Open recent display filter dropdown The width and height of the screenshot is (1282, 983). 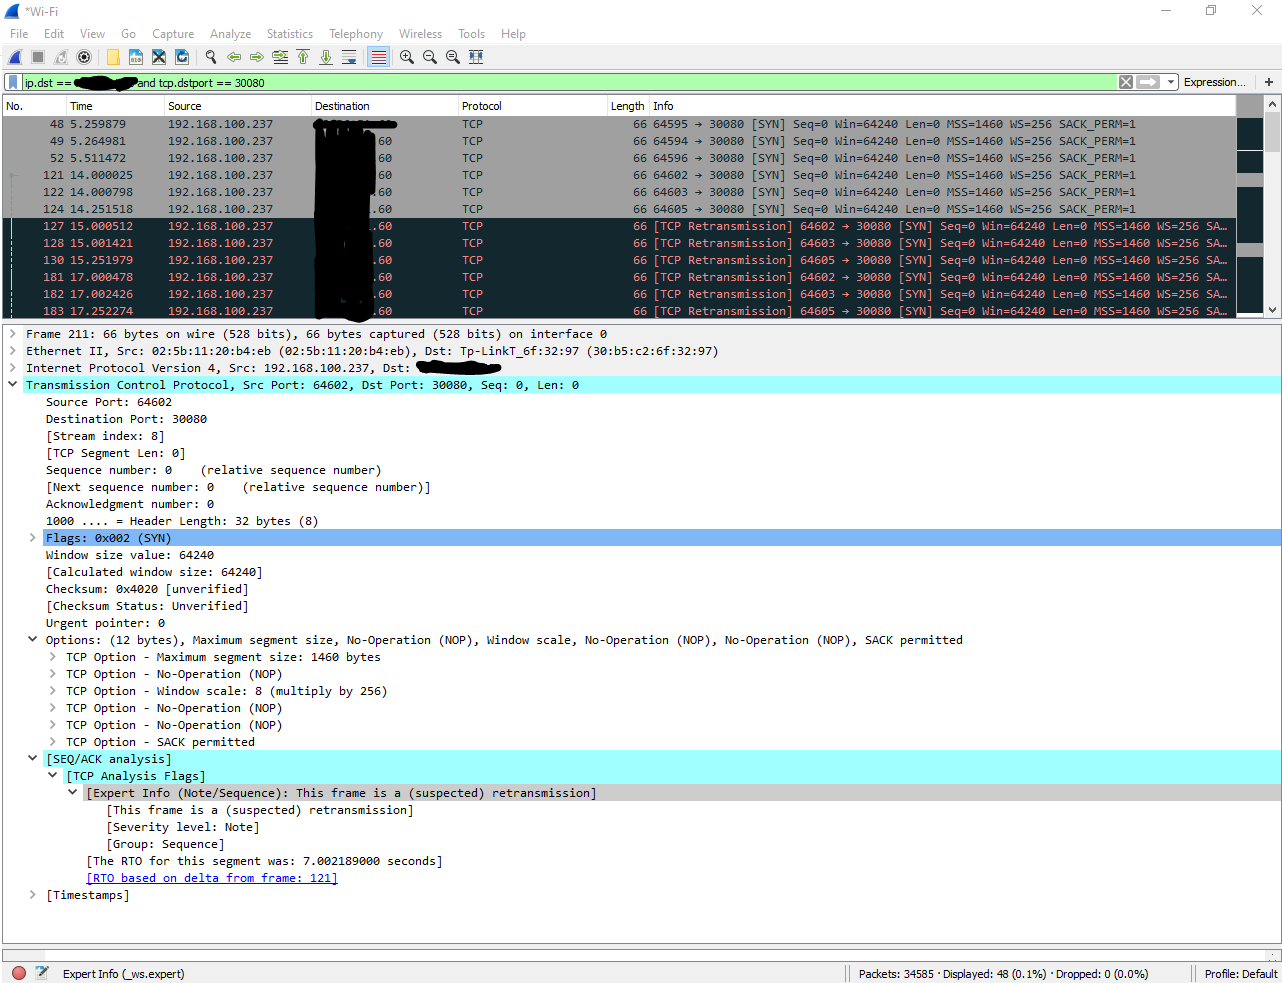coord(1171,82)
